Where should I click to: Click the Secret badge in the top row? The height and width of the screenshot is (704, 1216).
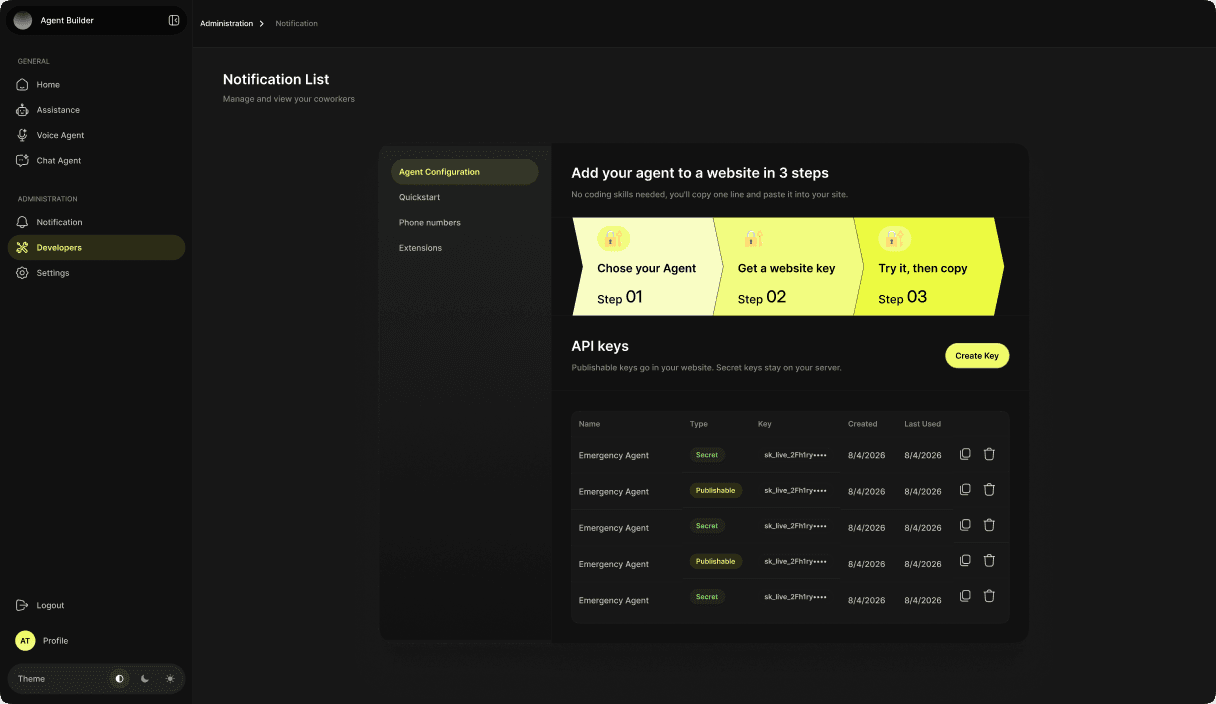[707, 455]
